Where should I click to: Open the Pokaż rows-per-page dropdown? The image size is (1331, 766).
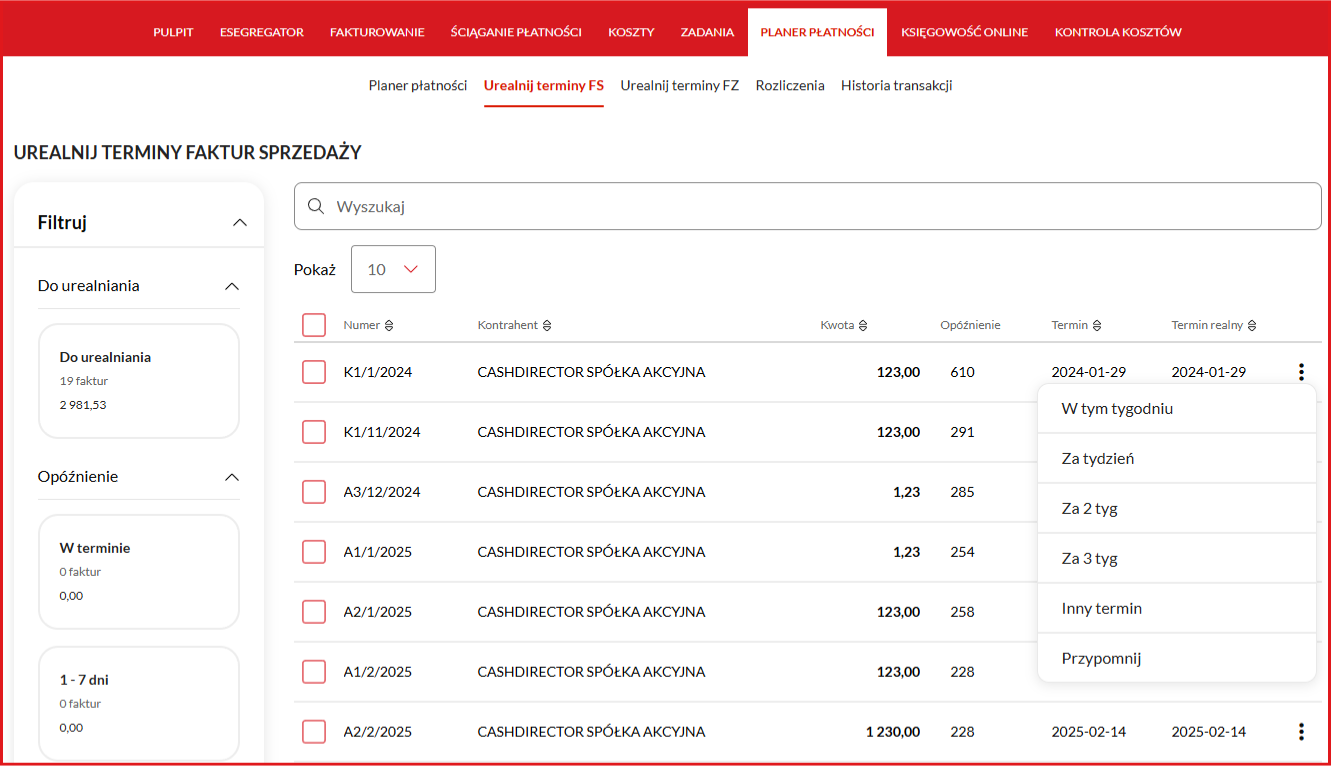[393, 269]
